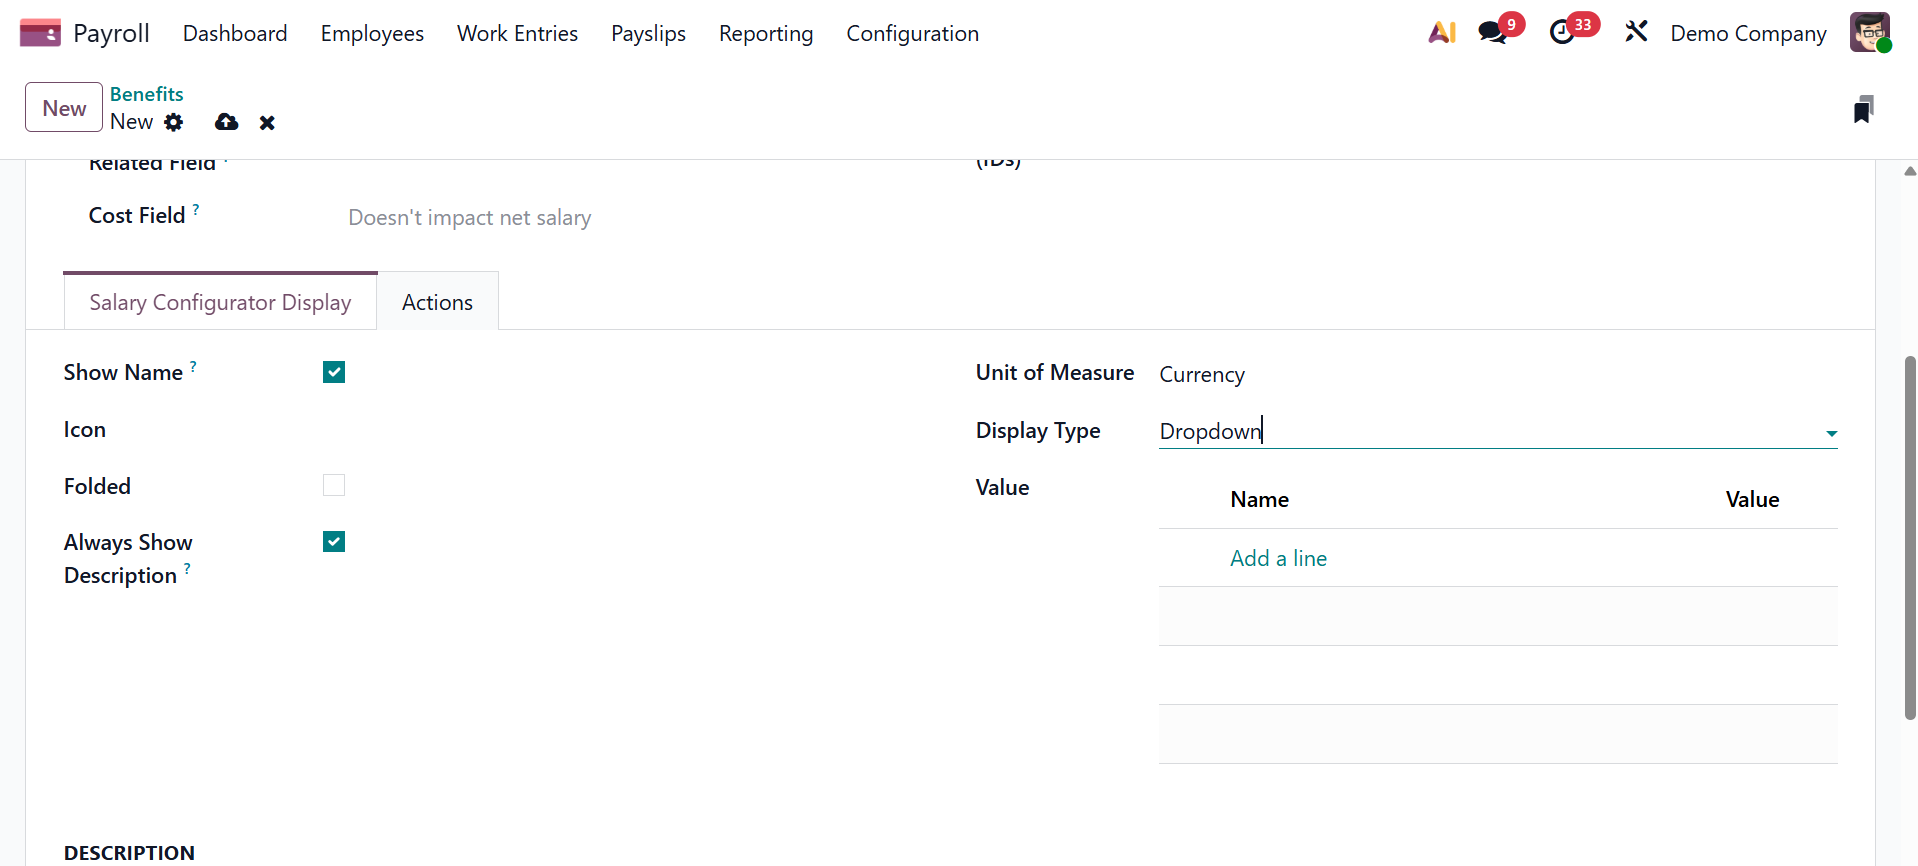1918x866 pixels.
Task: Click the Payroll app logo icon
Action: (x=40, y=33)
